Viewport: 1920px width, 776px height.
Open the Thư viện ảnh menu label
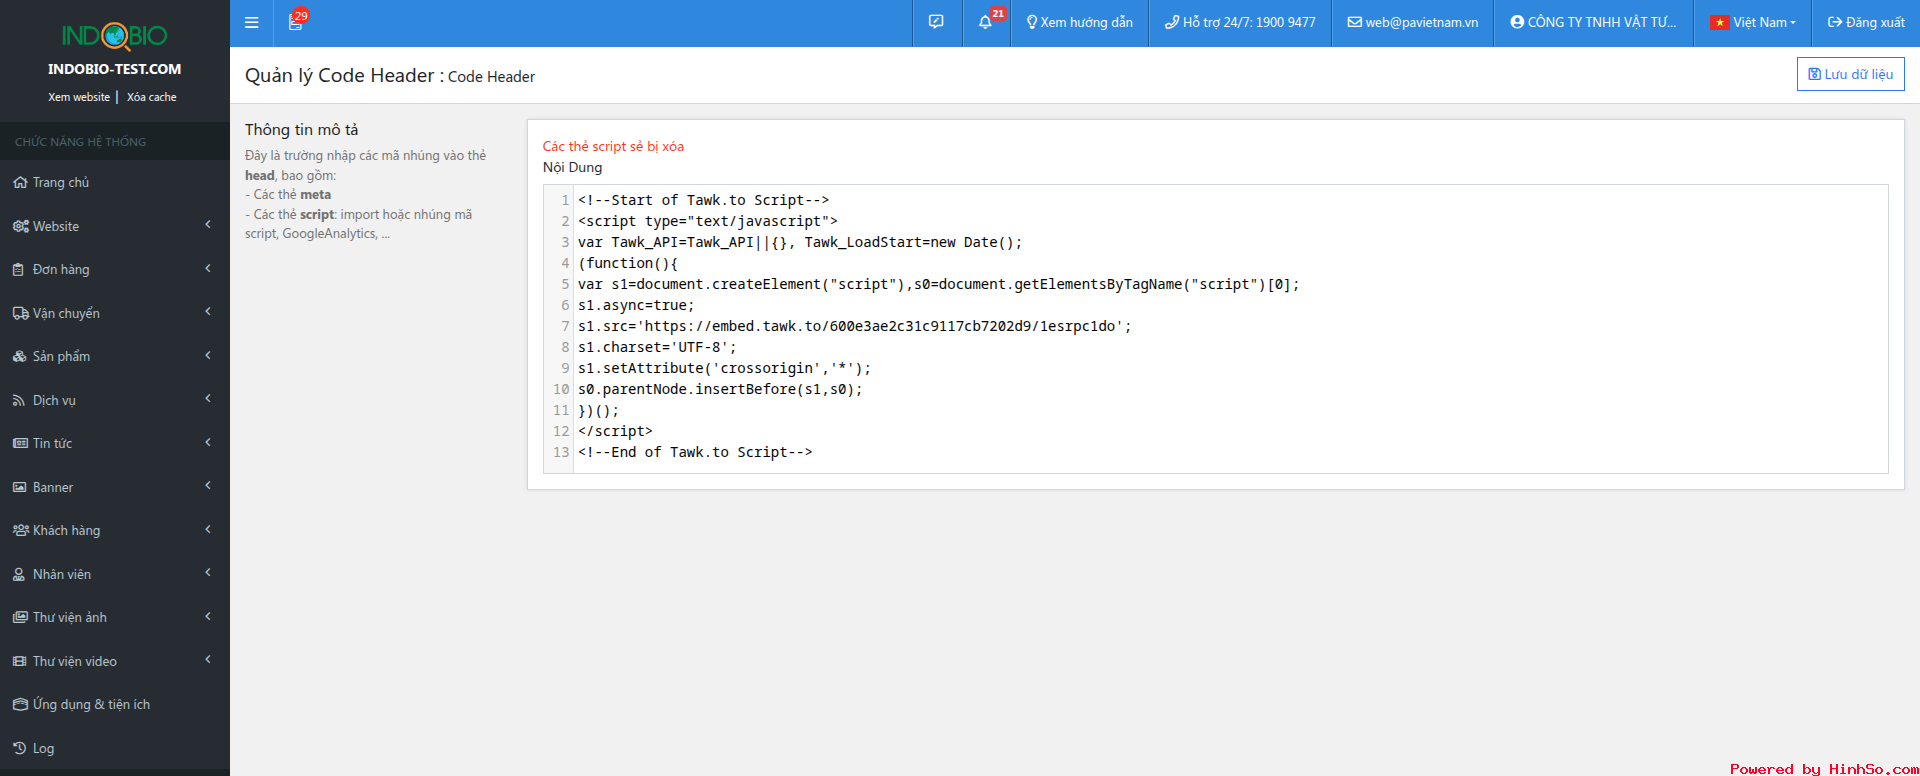click(70, 618)
